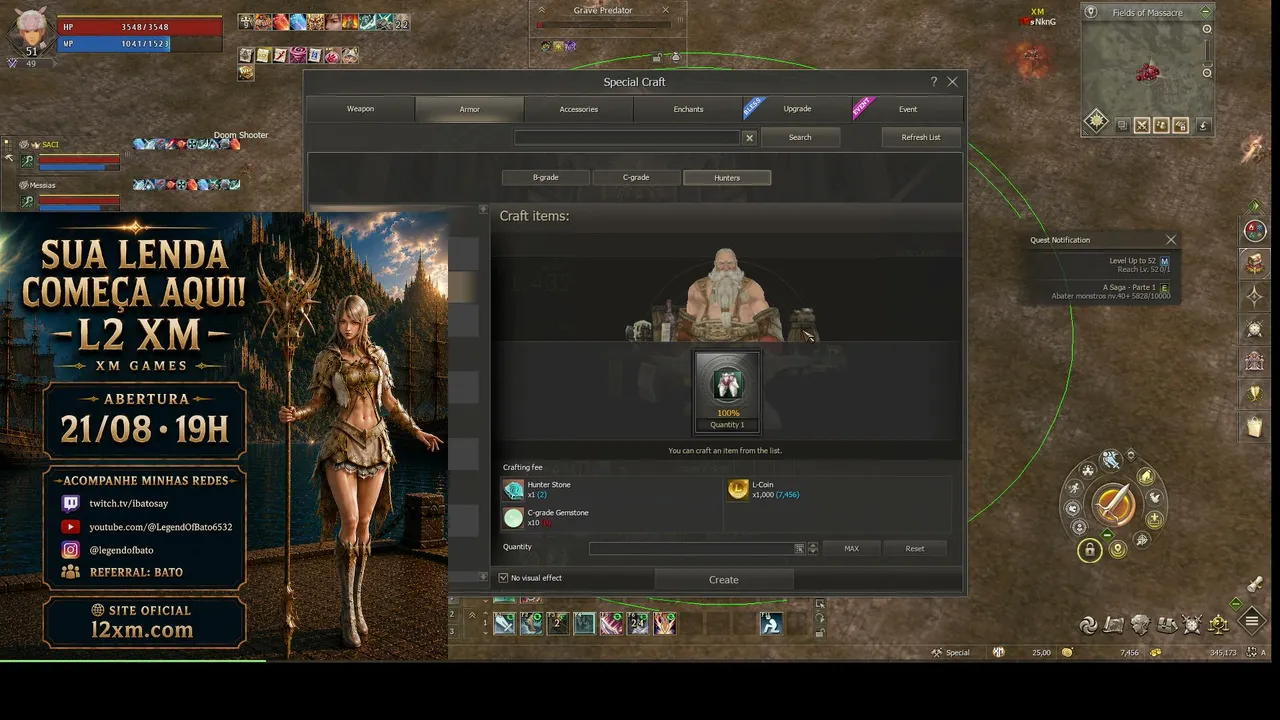Click the Create button
Image resolution: width=1280 pixels, height=720 pixels.
click(724, 580)
